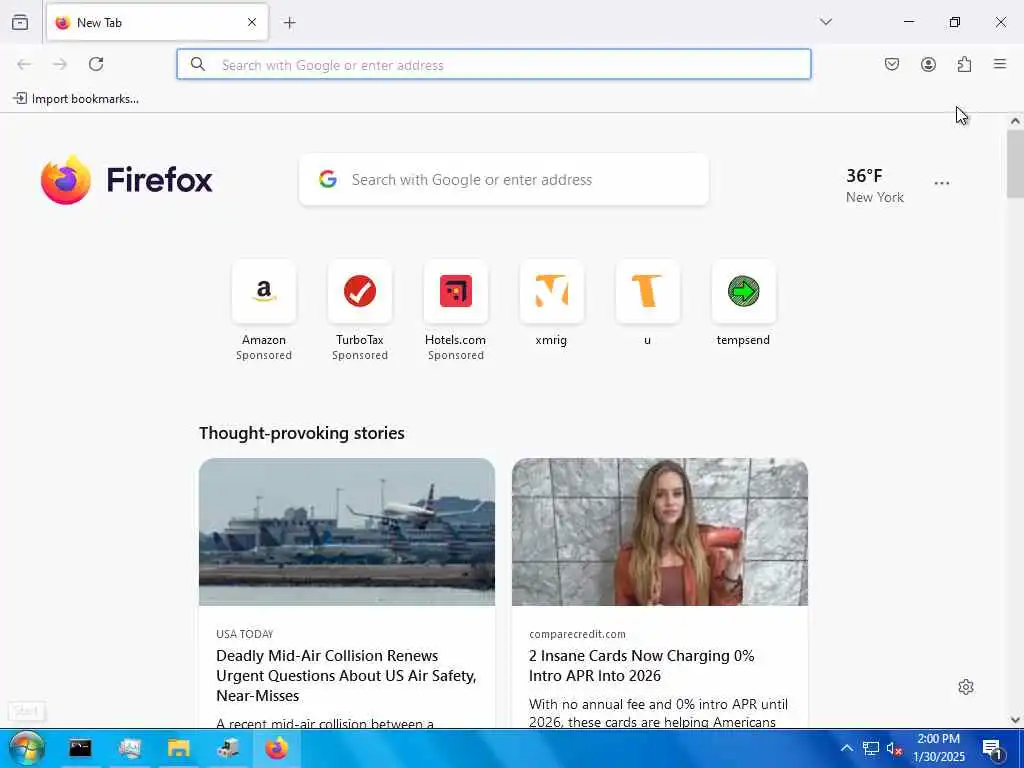The image size is (1024, 768).
Task: Click the muted volume tray icon
Action: (x=894, y=749)
